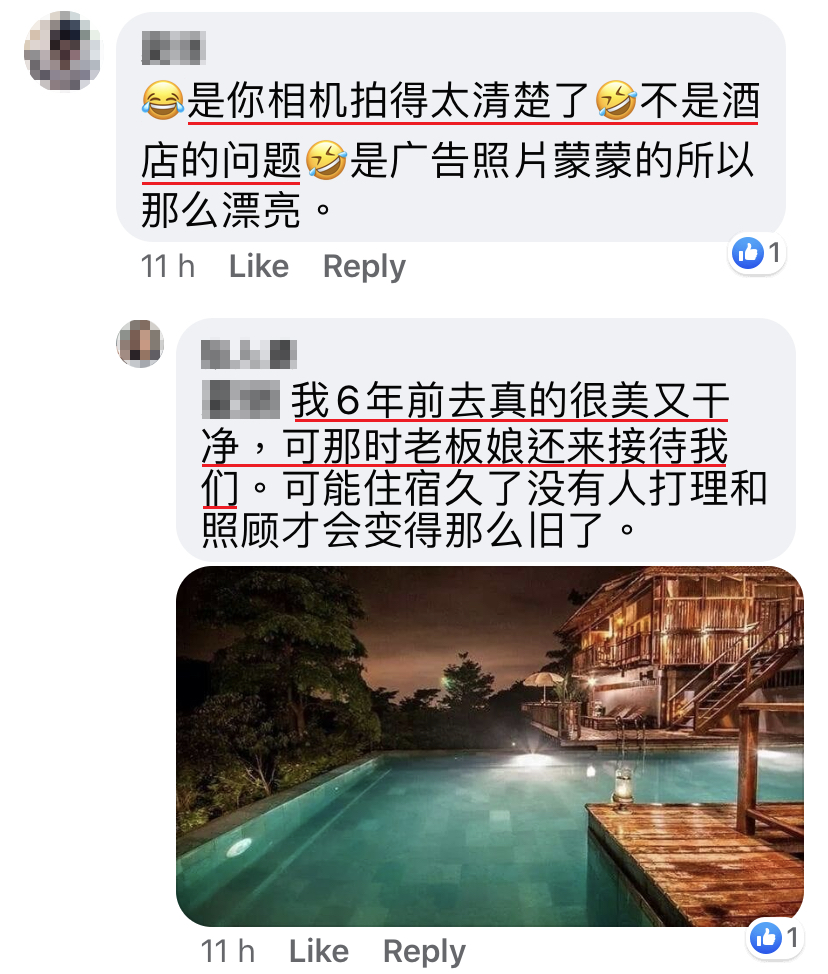Open the first commenter's profile picture
The width and height of the screenshot is (828, 974).
click(62, 52)
